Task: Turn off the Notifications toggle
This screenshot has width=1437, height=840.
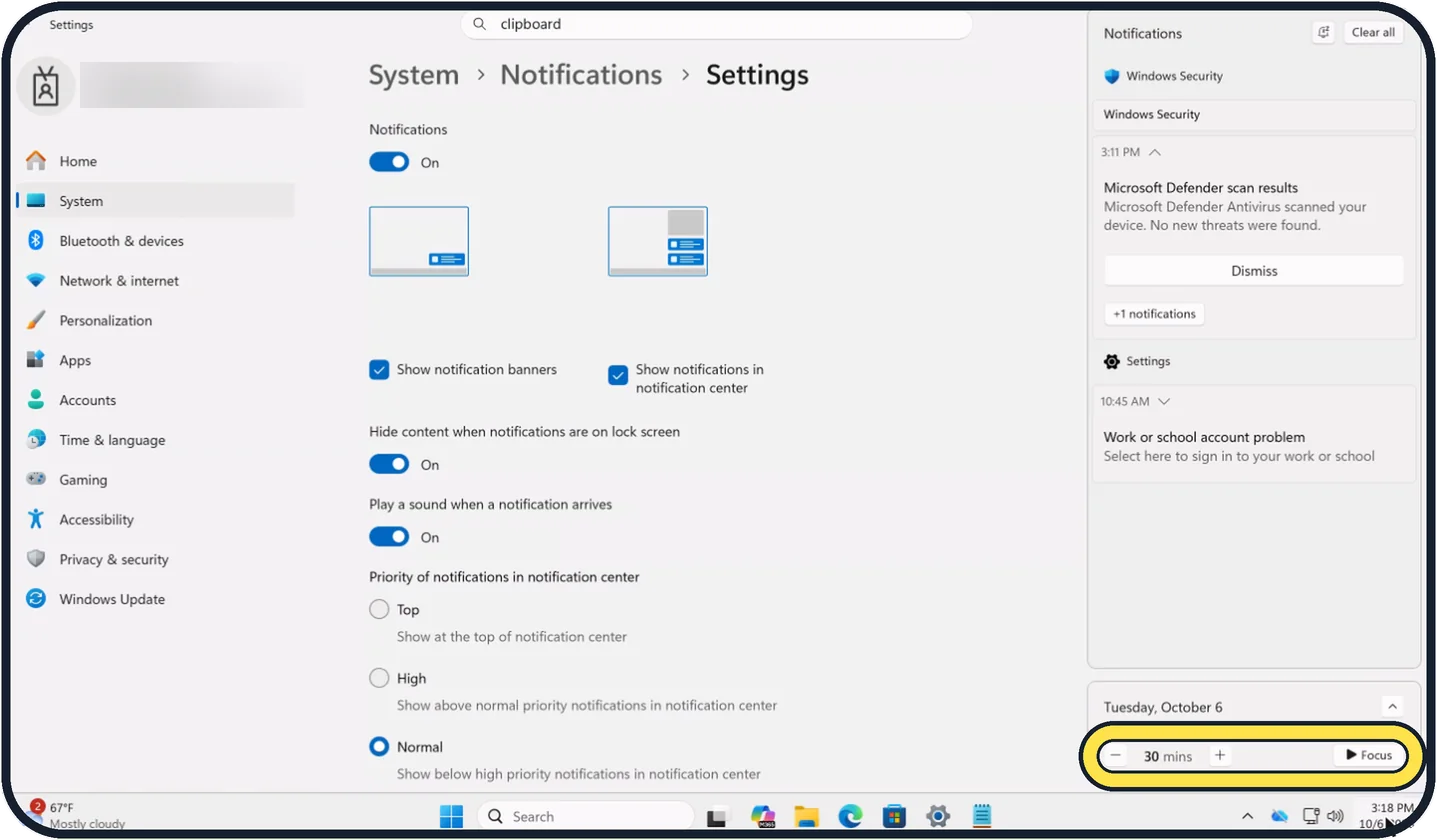Action: click(x=389, y=162)
